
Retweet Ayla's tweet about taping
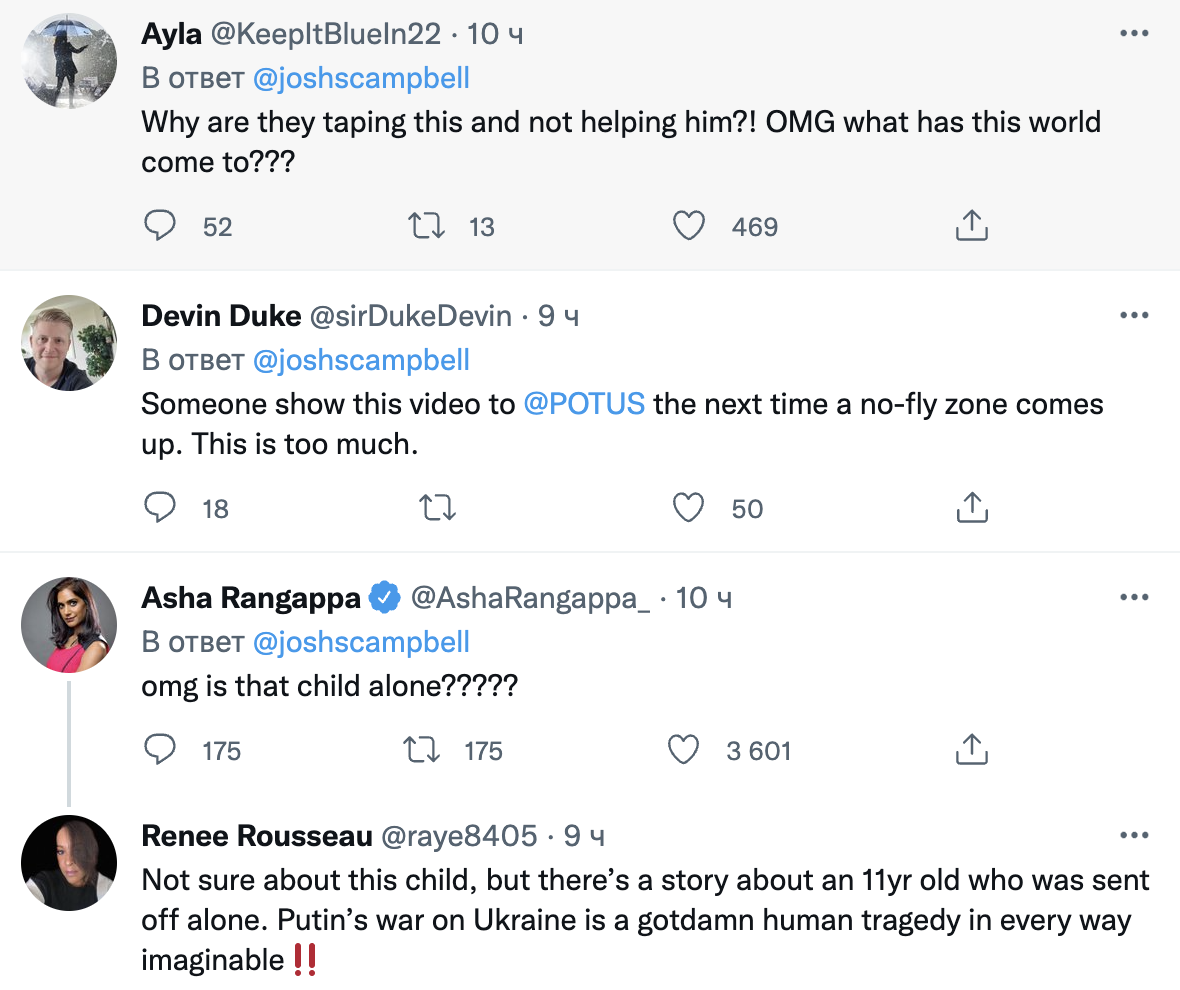[430, 227]
